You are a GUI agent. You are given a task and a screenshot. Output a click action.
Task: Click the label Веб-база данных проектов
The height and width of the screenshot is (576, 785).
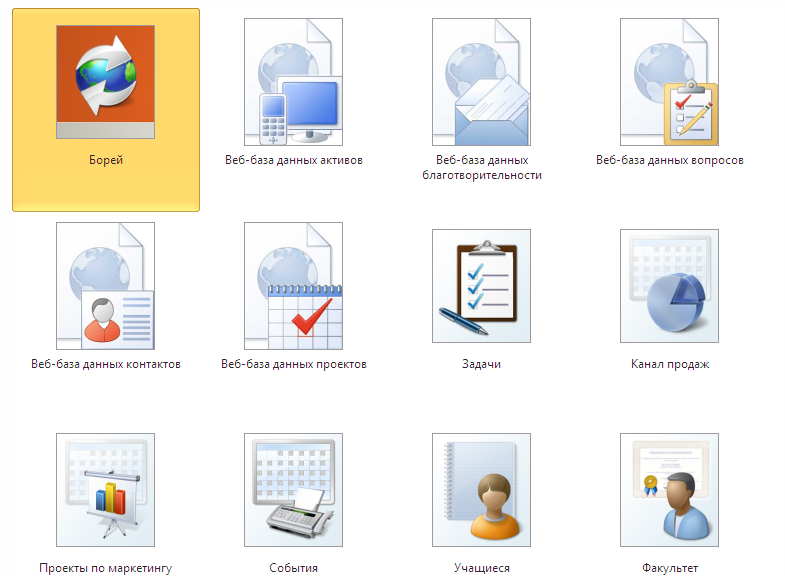[x=294, y=364]
